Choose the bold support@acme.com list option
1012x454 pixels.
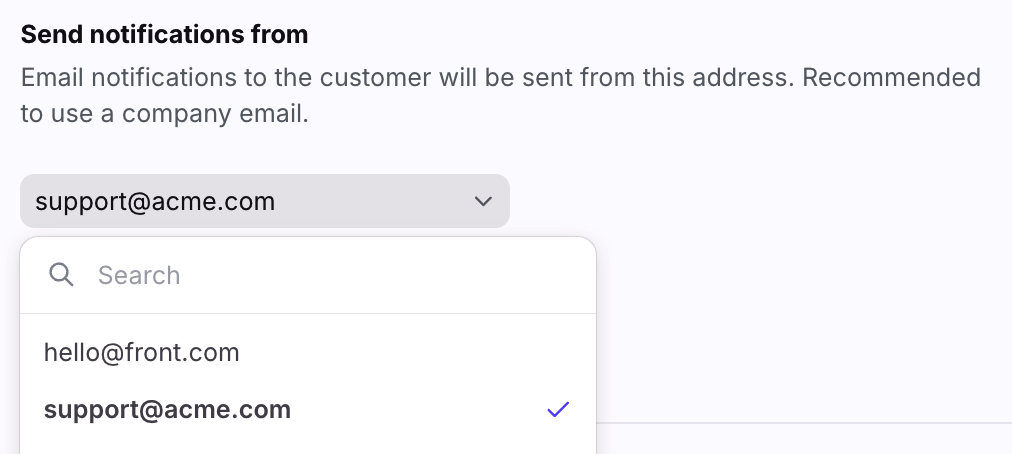pos(168,410)
